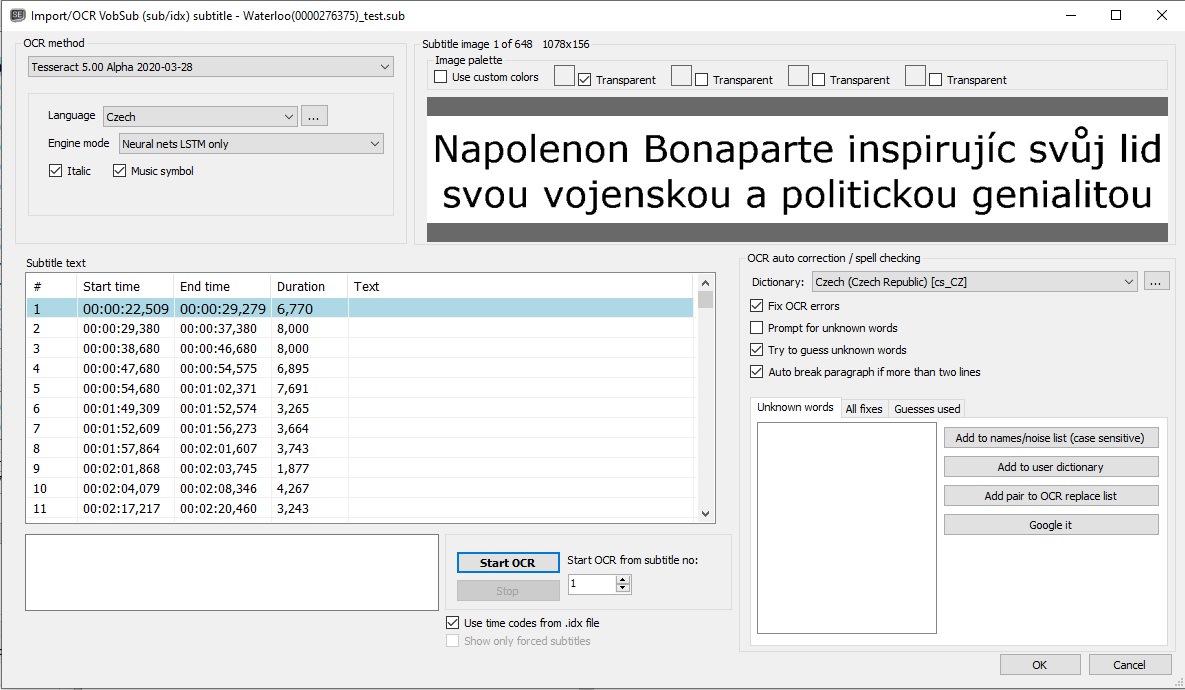Image resolution: width=1185 pixels, height=690 pixels.
Task: Click the ellipsis button next to Dictionary
Action: [x=1156, y=282]
